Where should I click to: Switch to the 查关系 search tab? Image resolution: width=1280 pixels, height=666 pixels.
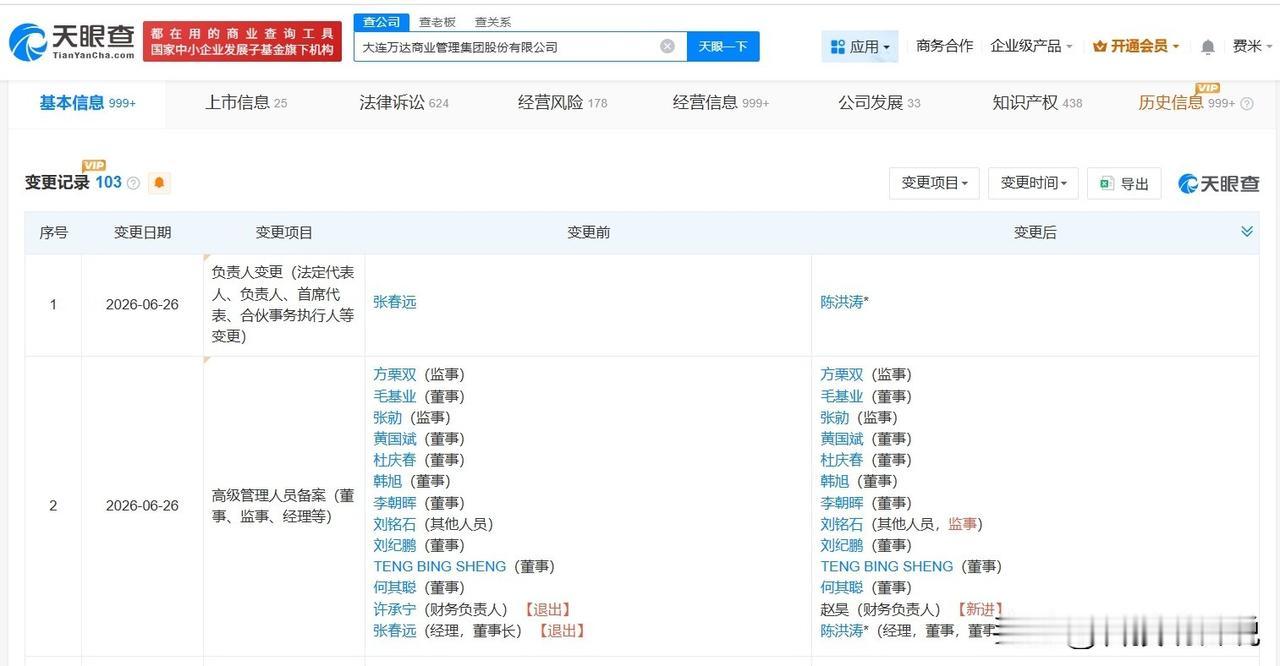tap(492, 22)
